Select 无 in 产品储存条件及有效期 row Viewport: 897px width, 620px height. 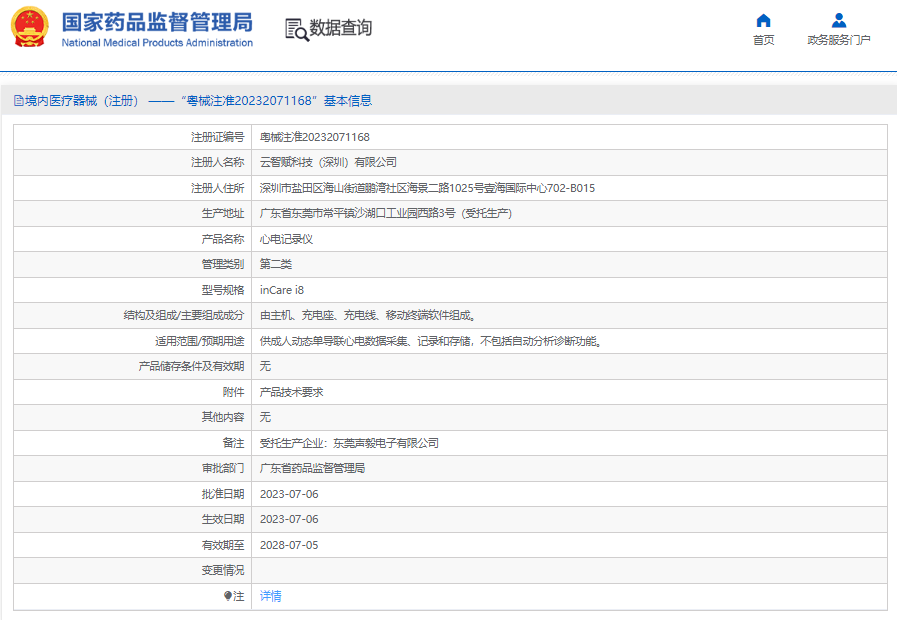click(x=265, y=367)
